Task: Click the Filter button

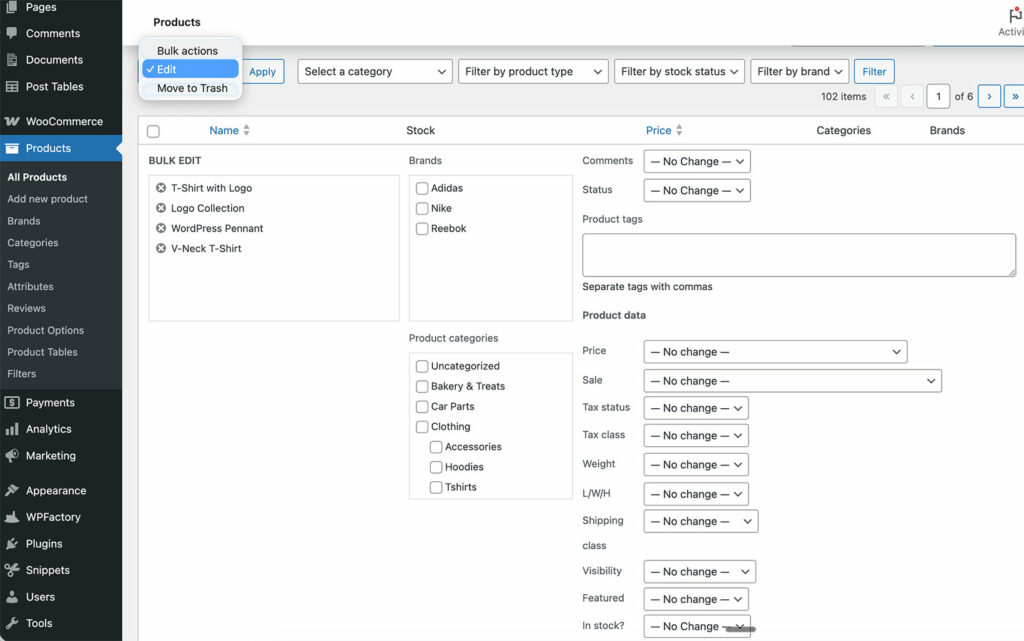Action: [874, 72]
